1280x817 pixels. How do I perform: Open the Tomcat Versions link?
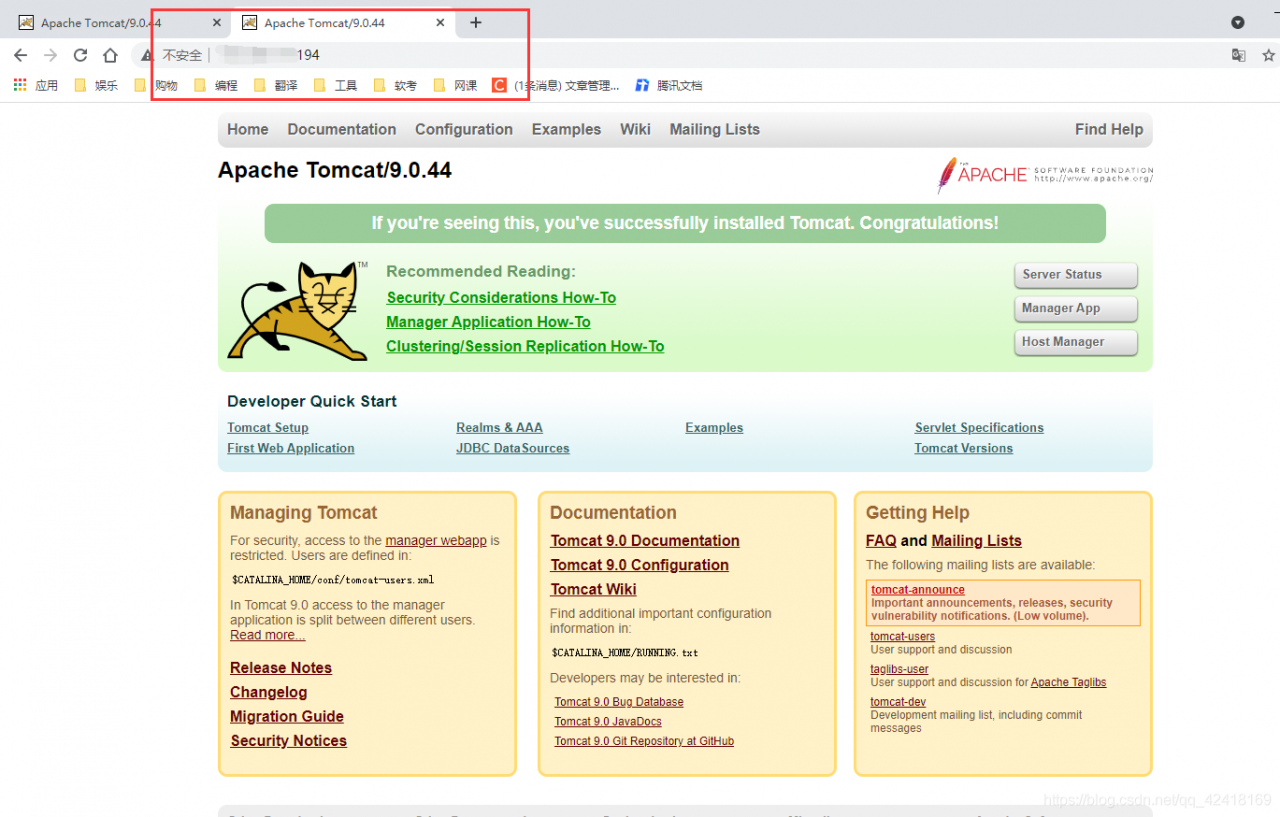(x=964, y=449)
